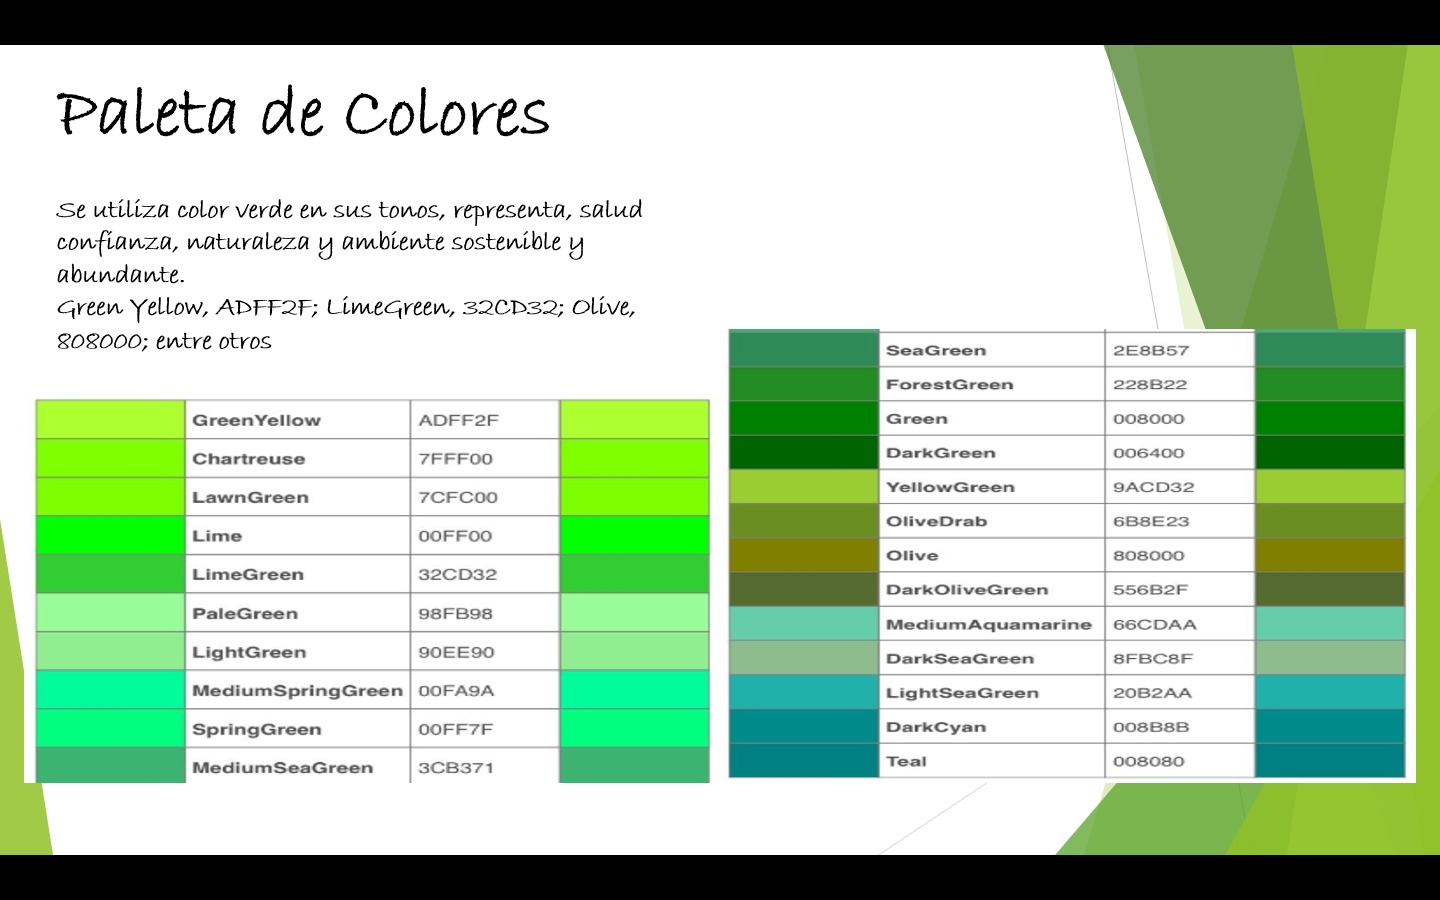Select the 'Lime' name cell

298,536
